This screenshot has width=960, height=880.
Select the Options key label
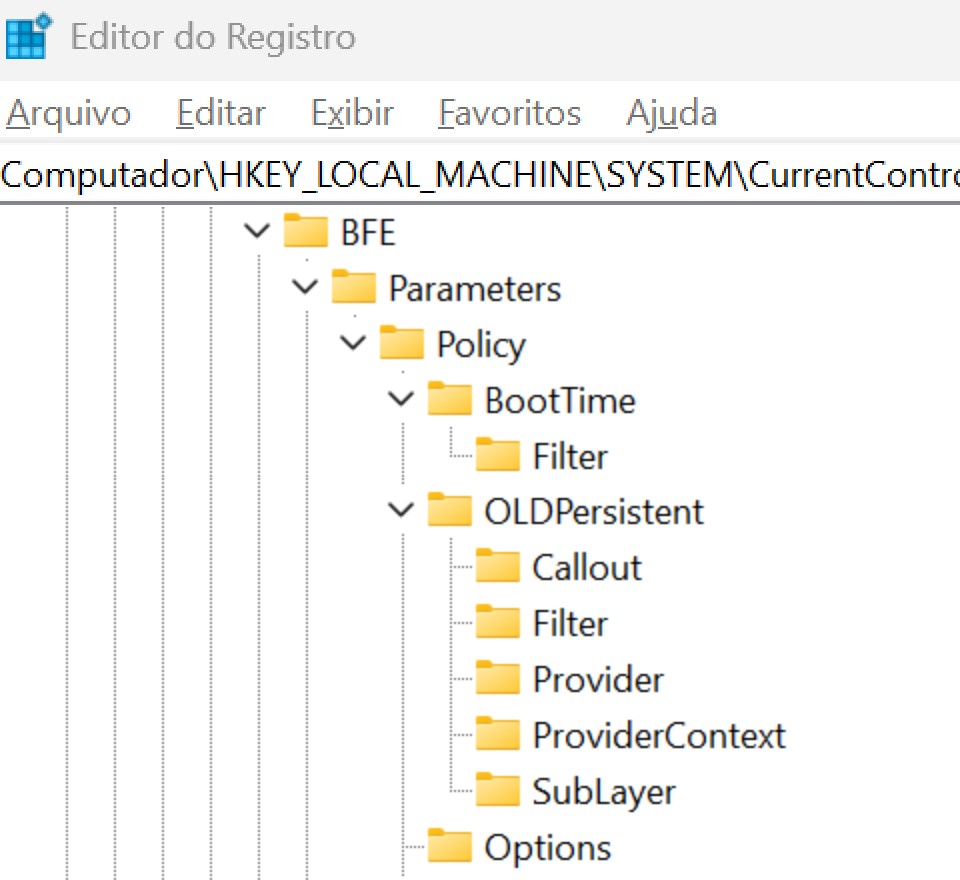pyautogui.click(x=548, y=849)
